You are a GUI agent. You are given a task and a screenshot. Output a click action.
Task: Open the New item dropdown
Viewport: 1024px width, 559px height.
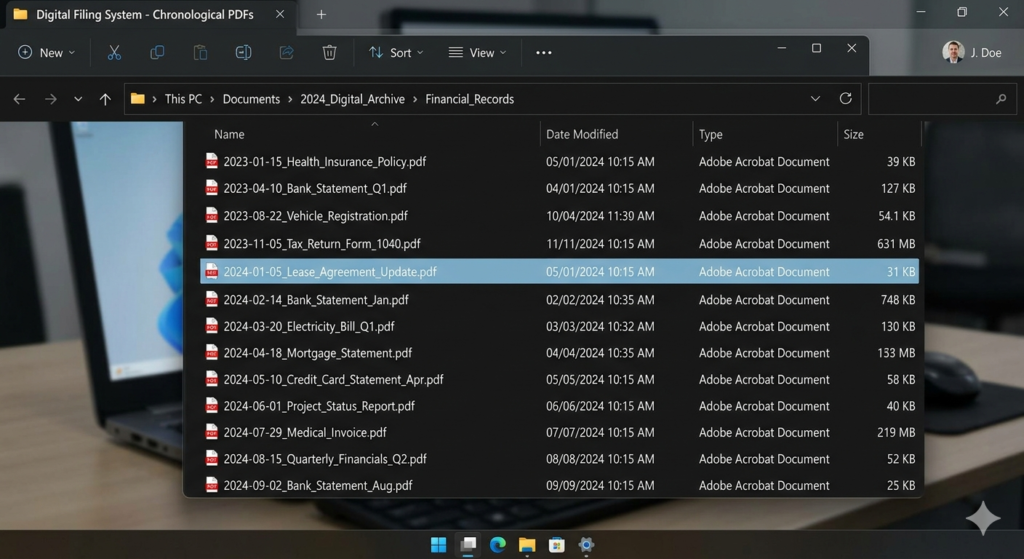click(x=46, y=53)
